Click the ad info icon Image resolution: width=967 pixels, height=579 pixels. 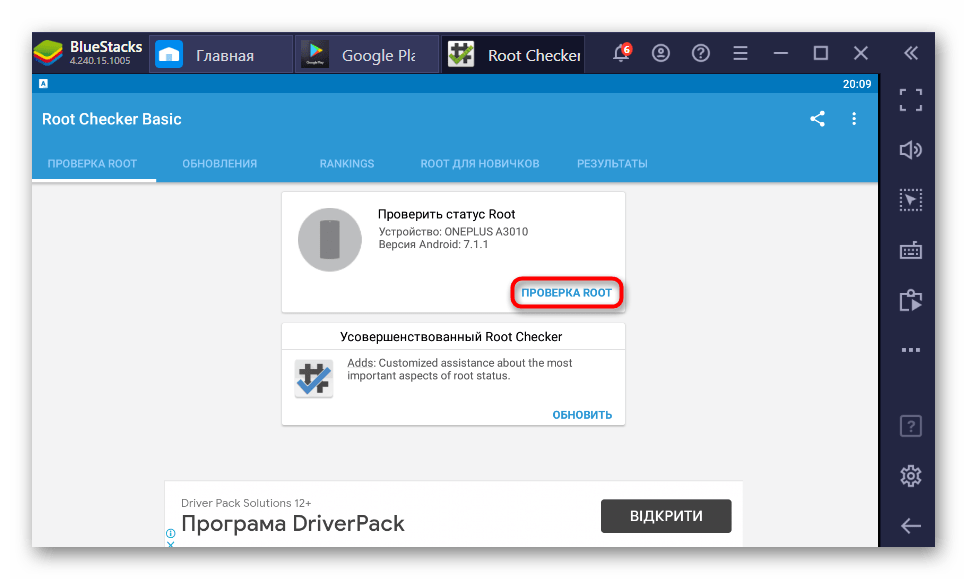tap(171, 533)
